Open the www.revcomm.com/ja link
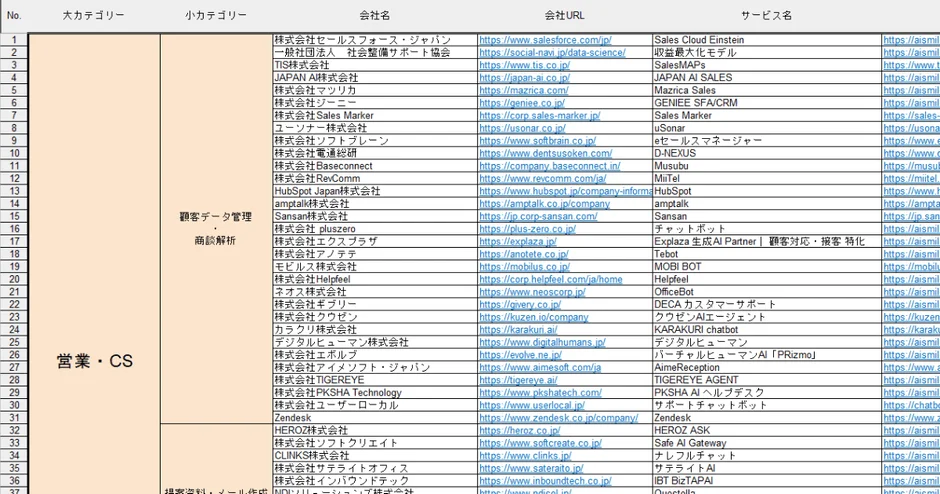This screenshot has height=494, width=940. [543, 179]
